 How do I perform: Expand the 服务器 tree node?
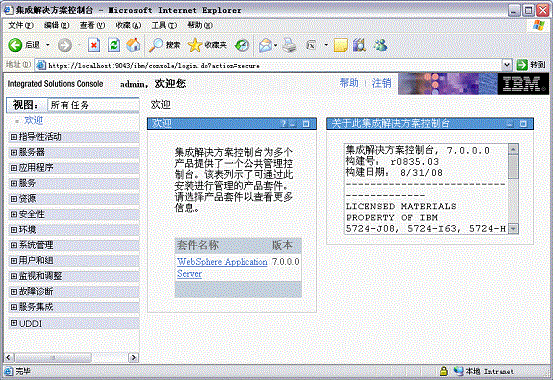(x=14, y=152)
